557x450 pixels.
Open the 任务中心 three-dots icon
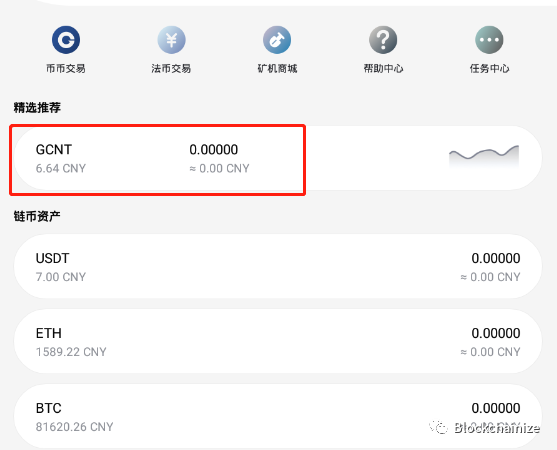coord(489,39)
